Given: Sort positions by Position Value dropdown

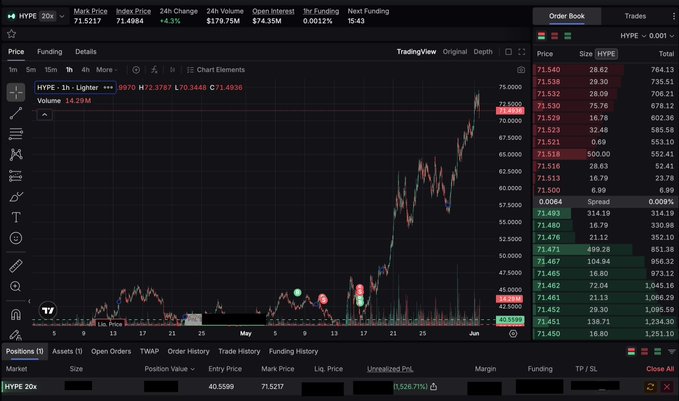Looking at the screenshot, I should pos(169,369).
